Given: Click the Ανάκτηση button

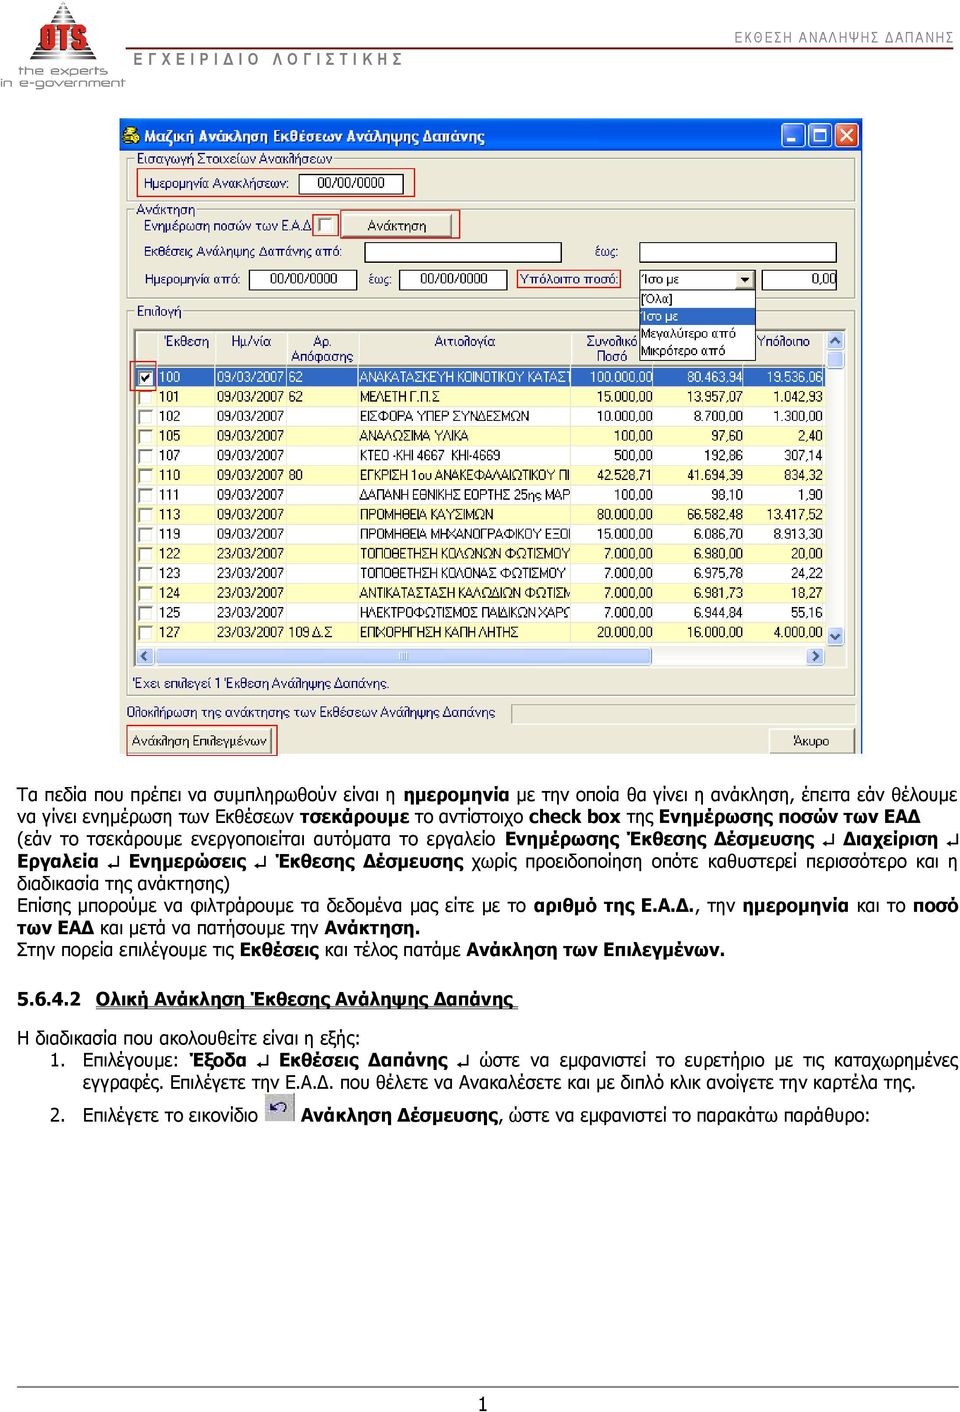Looking at the screenshot, I should [x=397, y=226].
